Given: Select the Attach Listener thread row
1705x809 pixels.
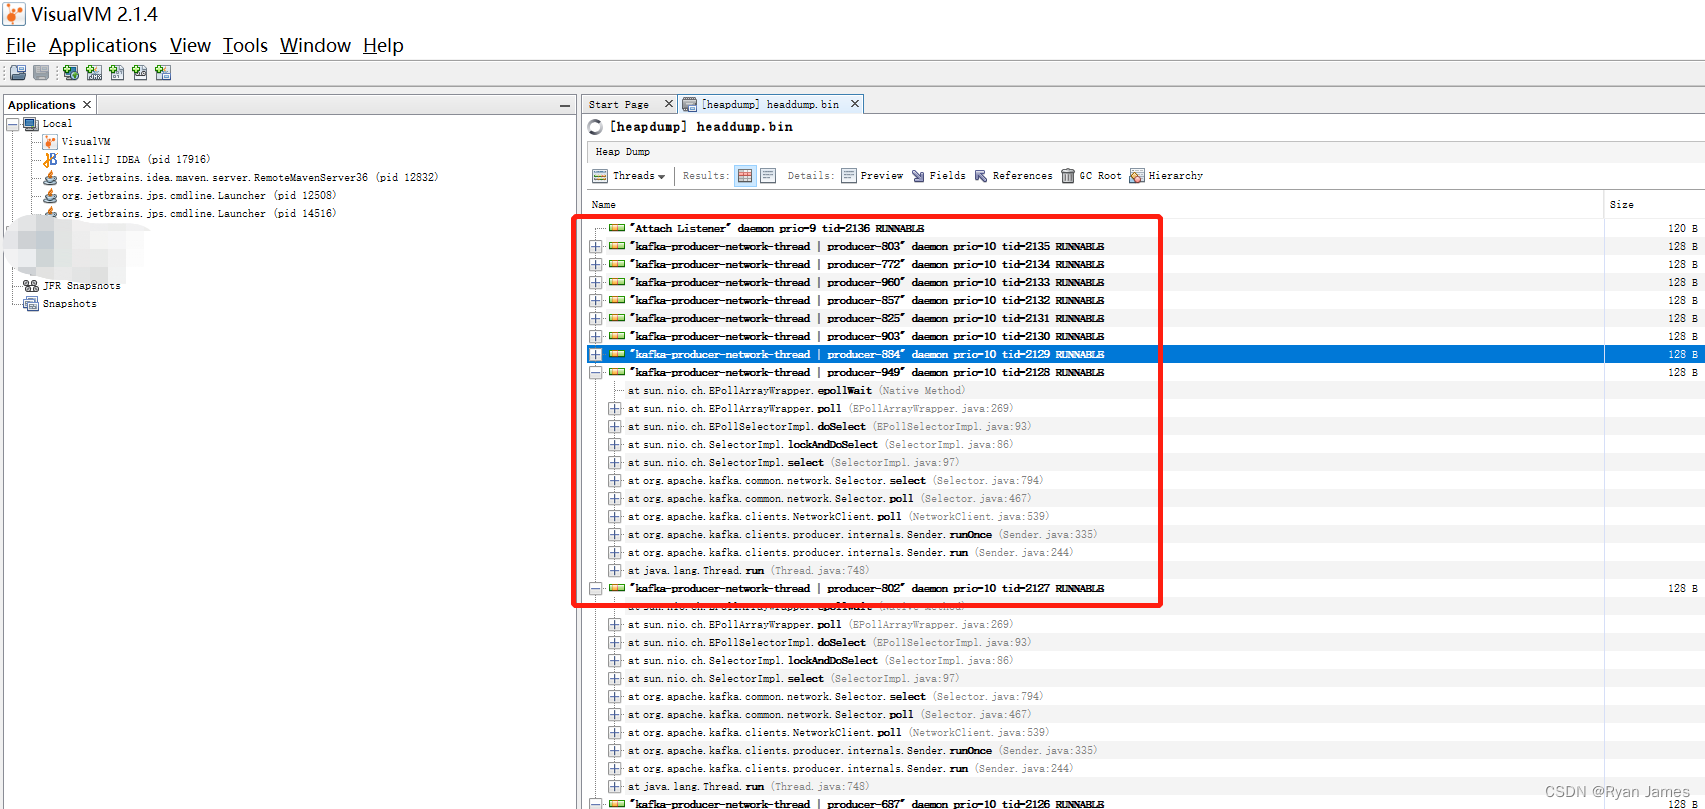Looking at the screenshot, I should pyautogui.click(x=1145, y=228).
